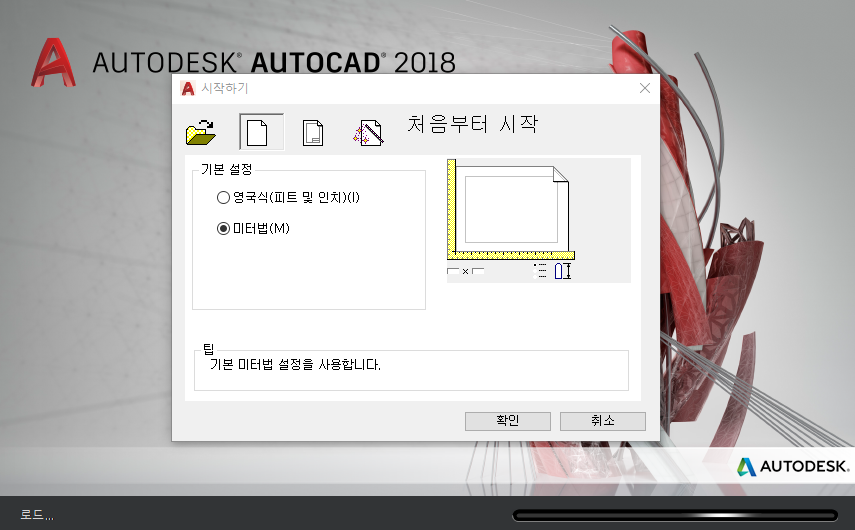Open a drawing with the folder icon
Viewport: 855px width, 530px height.
(x=201, y=132)
